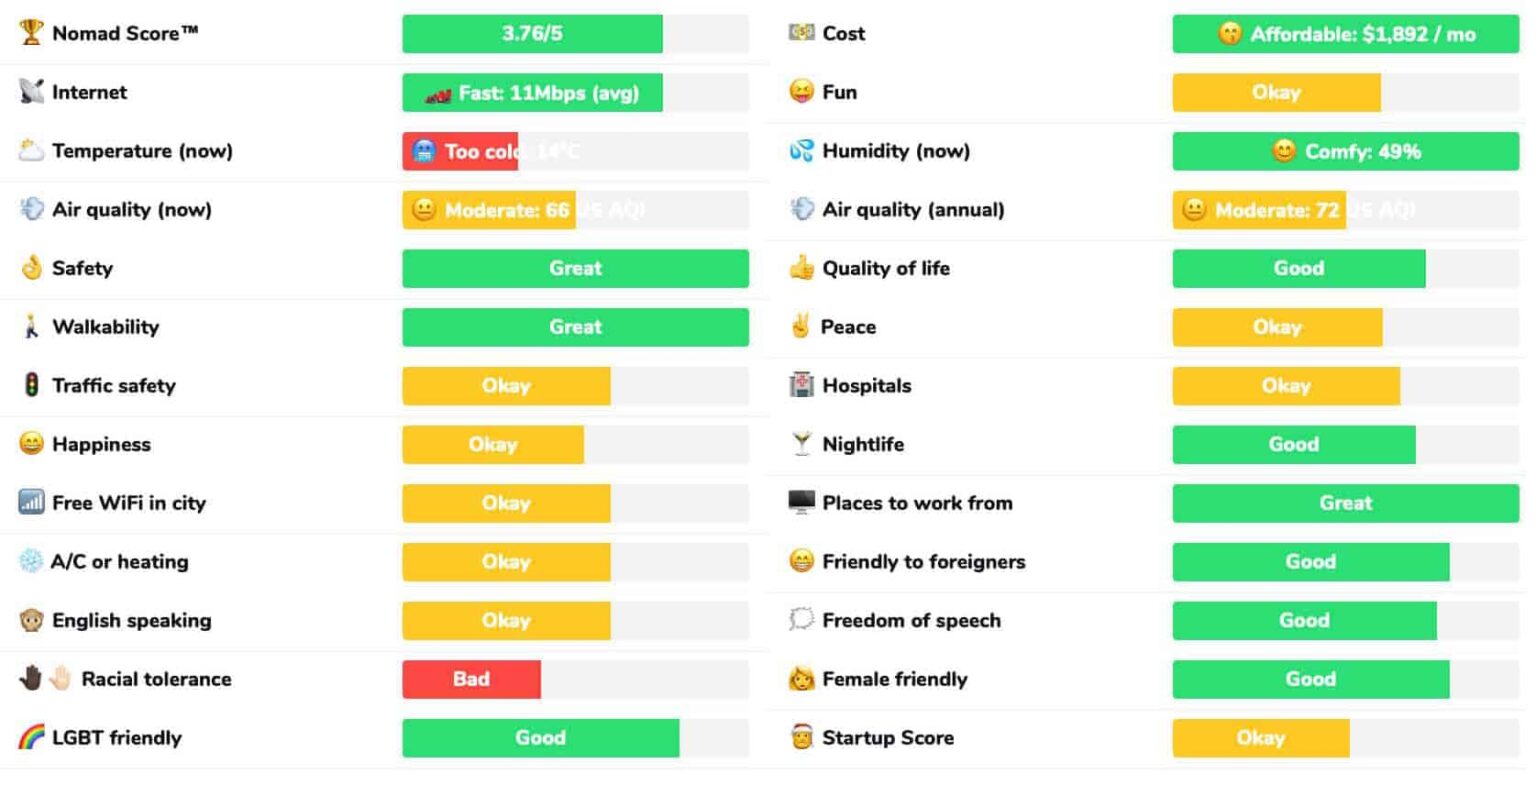Screen dimensions: 1536x796
Task: Click the peace hand sign icon
Action: point(800,327)
